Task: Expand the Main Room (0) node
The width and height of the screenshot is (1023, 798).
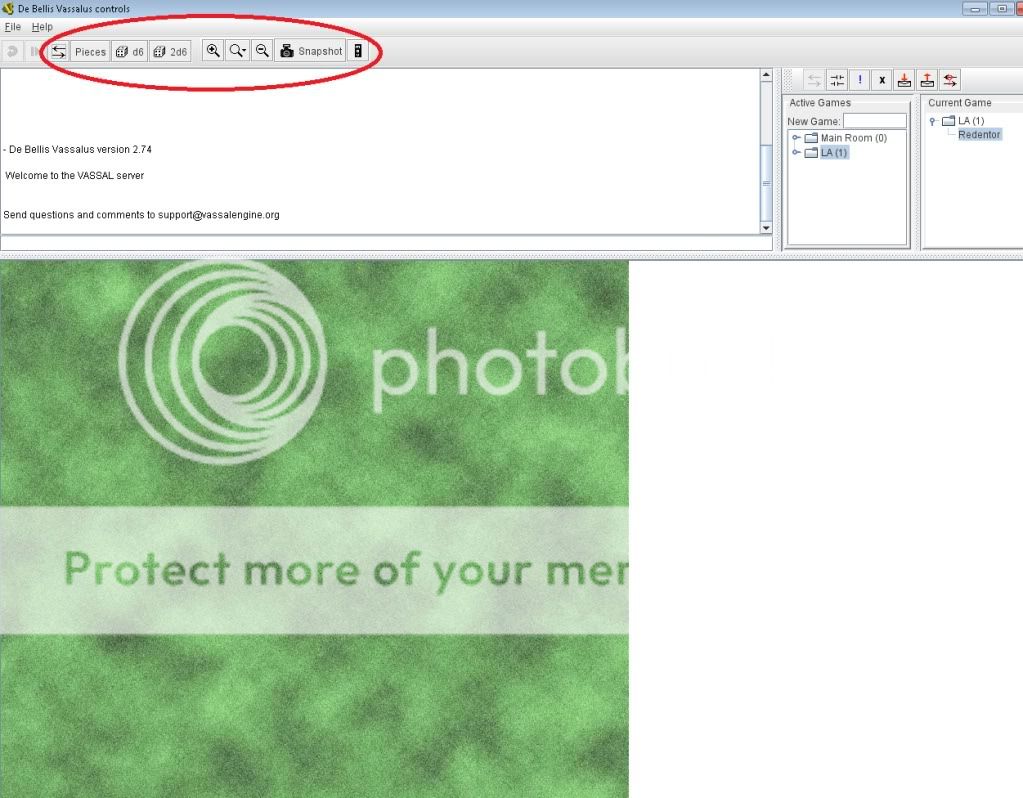Action: [x=796, y=138]
